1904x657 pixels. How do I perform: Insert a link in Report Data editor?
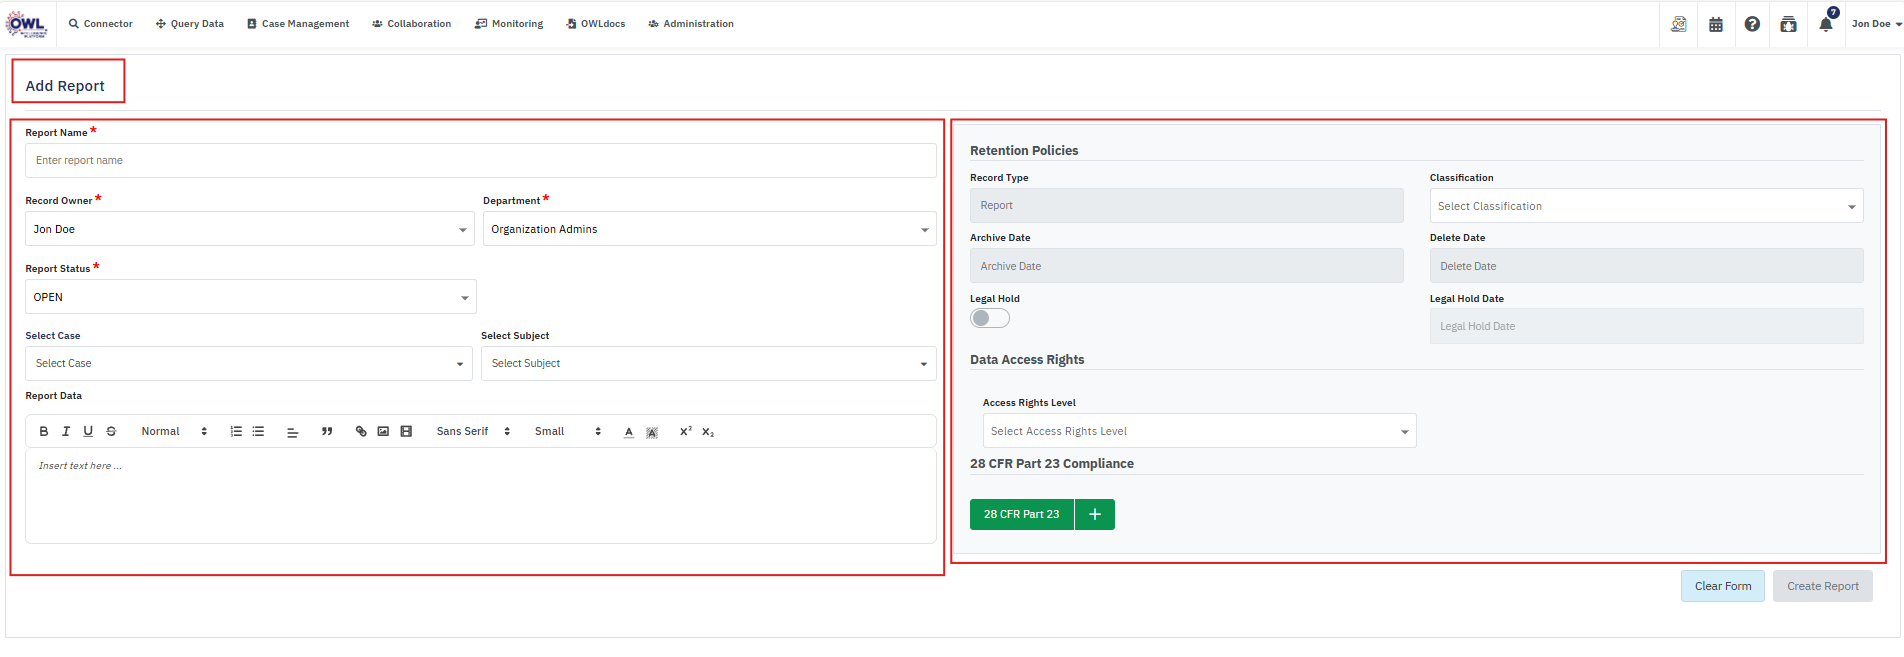tap(361, 432)
